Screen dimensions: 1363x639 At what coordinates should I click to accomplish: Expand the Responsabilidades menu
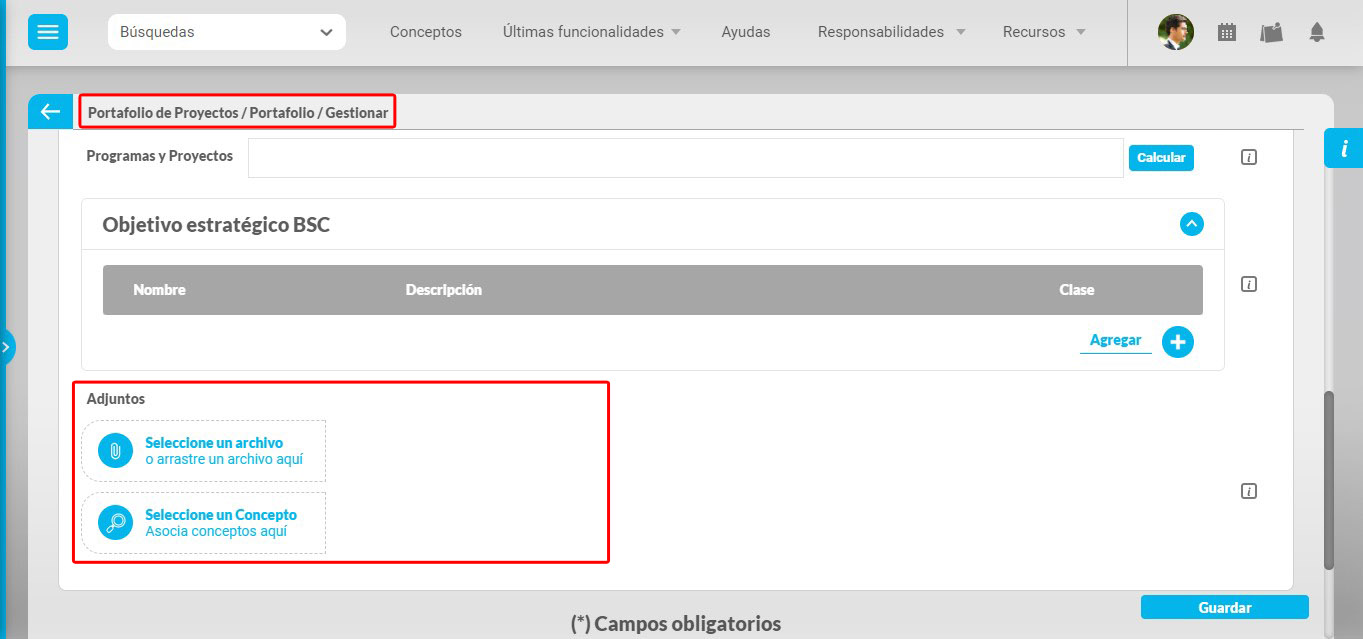(891, 32)
